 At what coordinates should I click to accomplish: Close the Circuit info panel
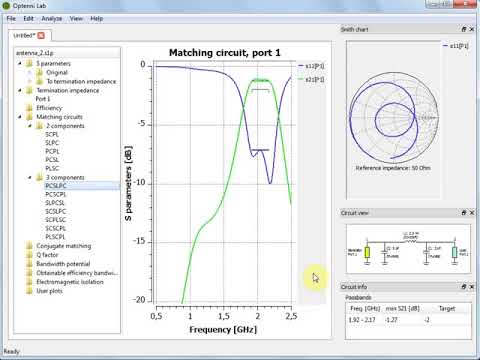pos(472,287)
